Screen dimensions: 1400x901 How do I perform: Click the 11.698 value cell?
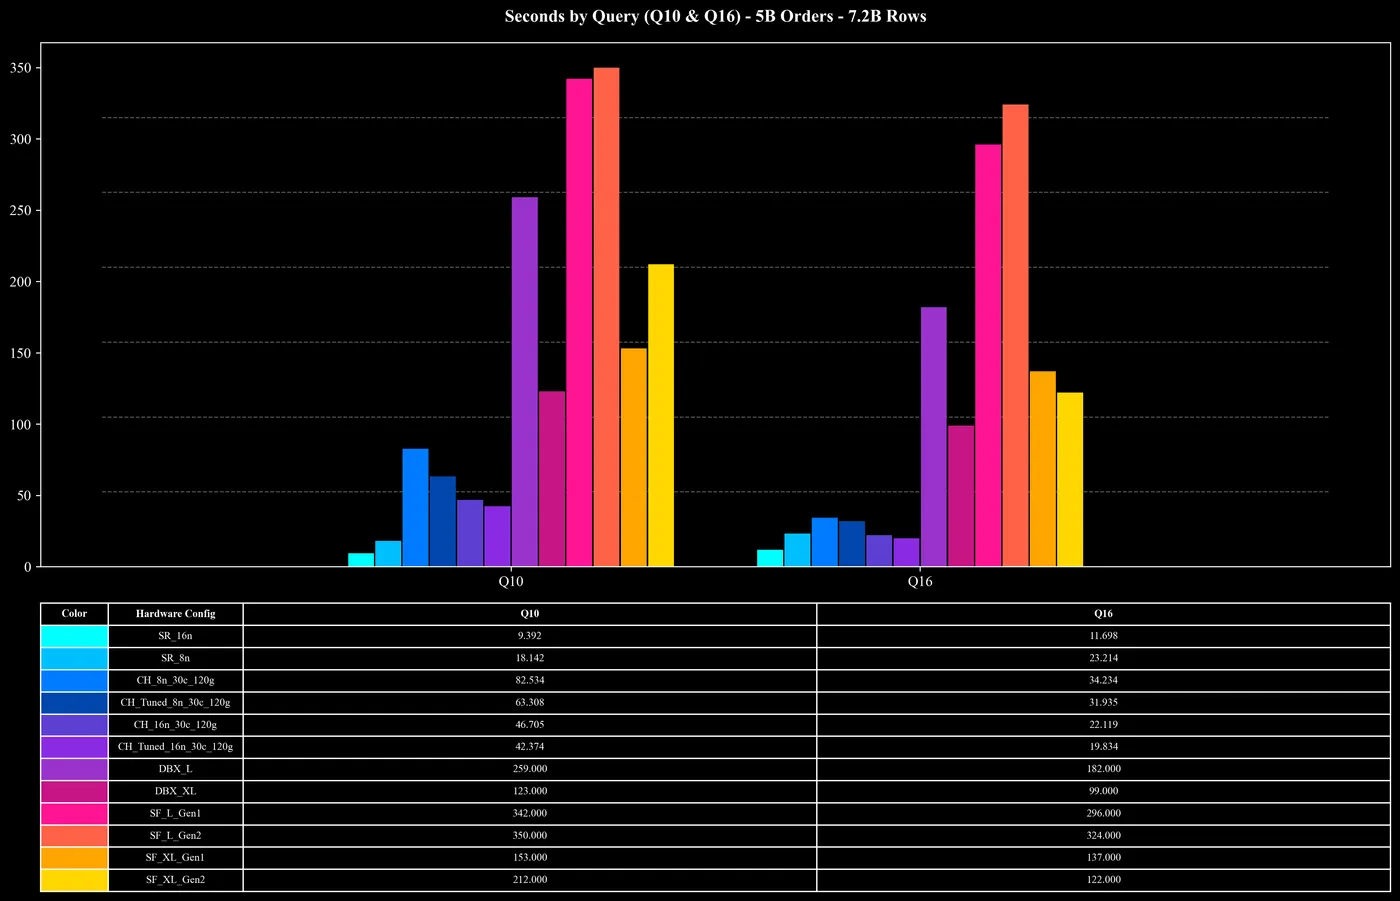click(1104, 636)
